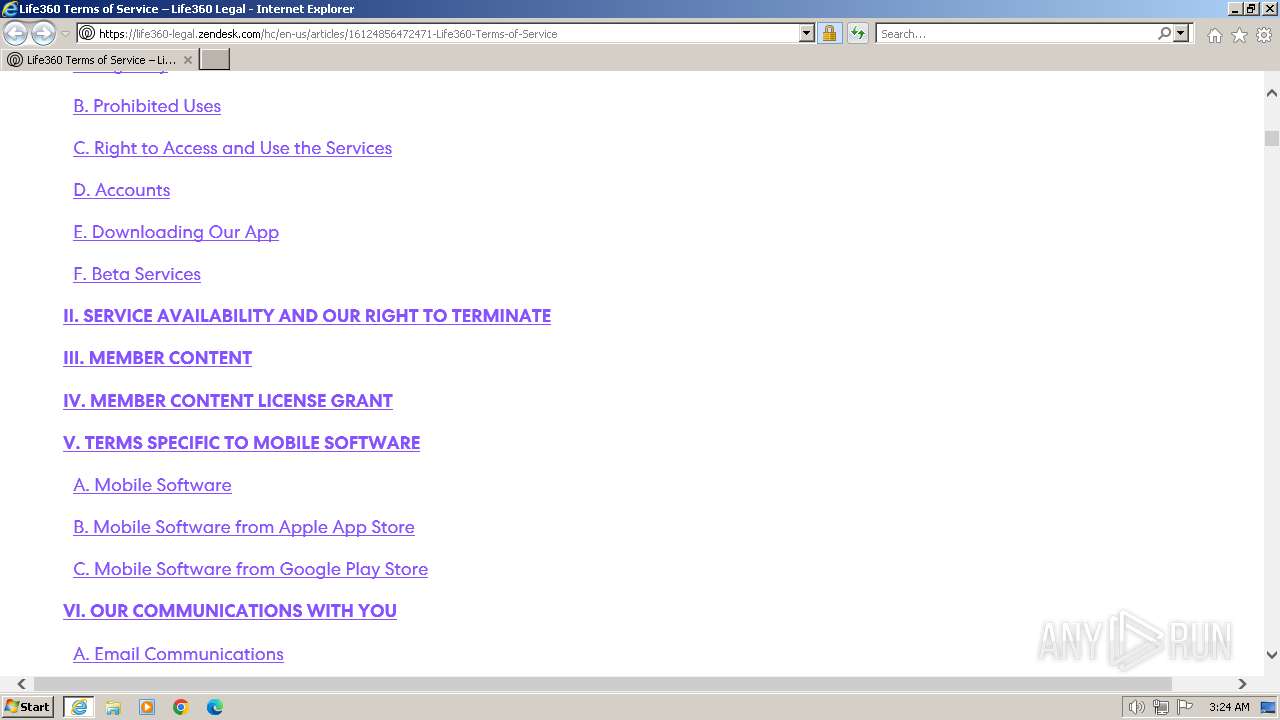
Task: Click the vertical scrollbar thumb
Action: (1271, 139)
